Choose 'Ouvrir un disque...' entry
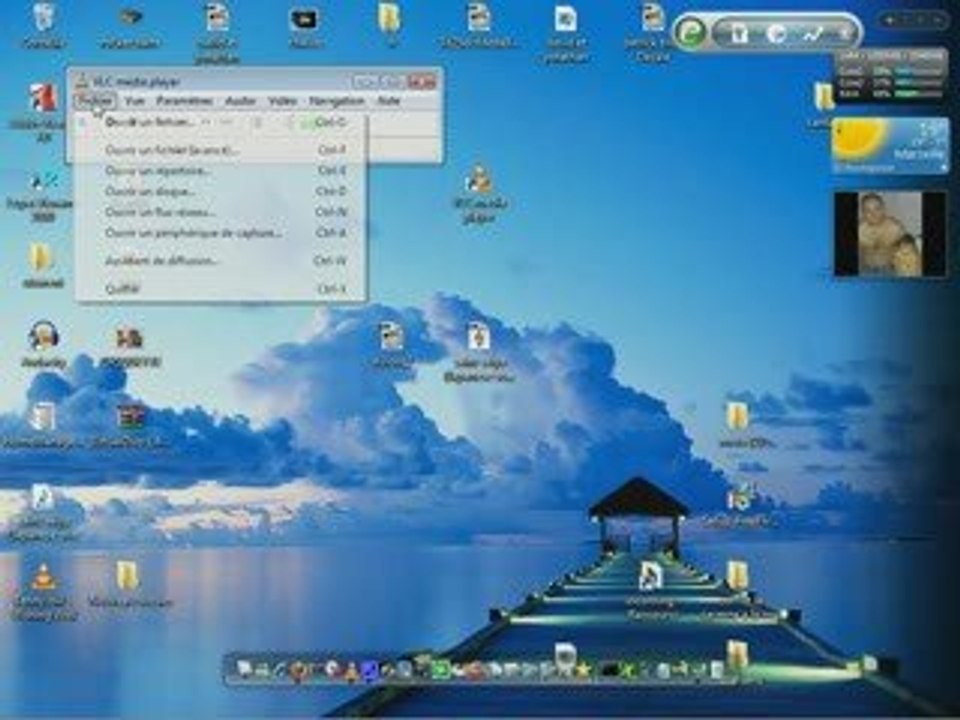Screen dimensions: 960x720 [x=220, y=192]
